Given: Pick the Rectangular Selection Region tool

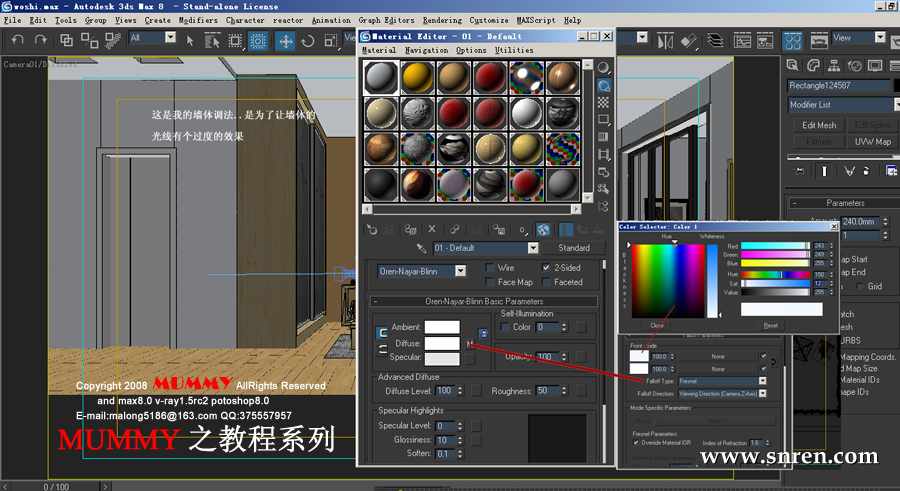Looking at the screenshot, I should (x=235, y=40).
